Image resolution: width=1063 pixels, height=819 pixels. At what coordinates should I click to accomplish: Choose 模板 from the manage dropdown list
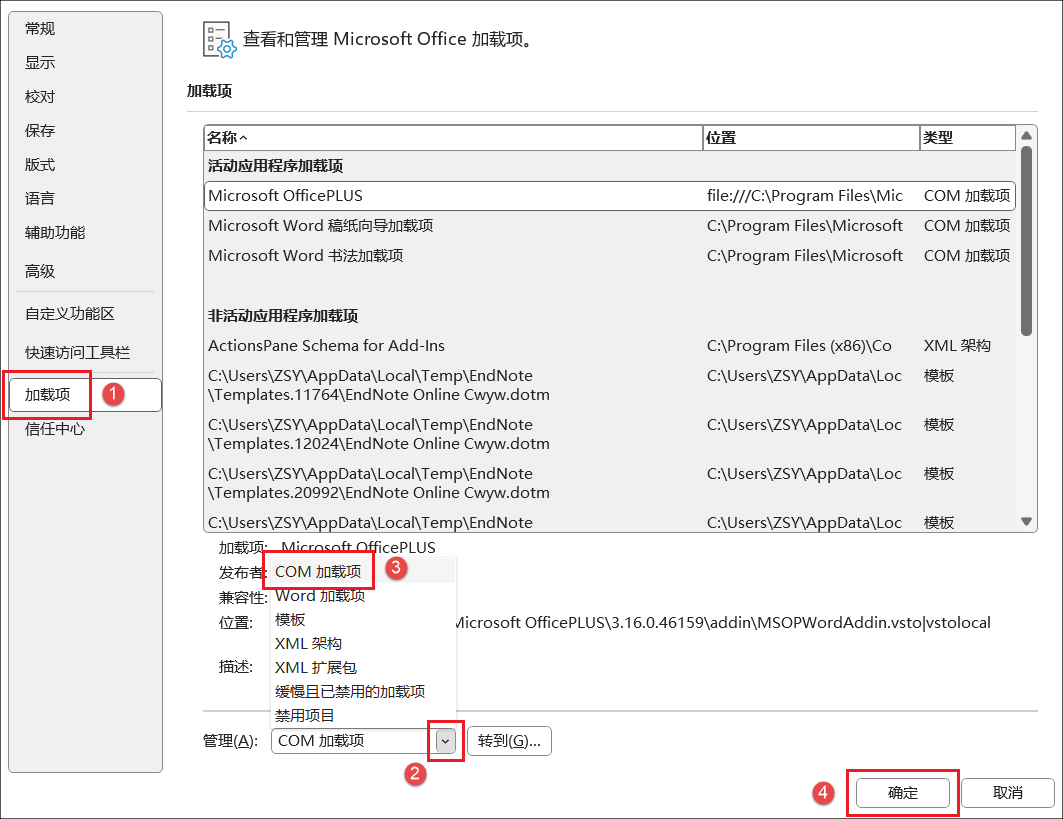tap(363, 620)
